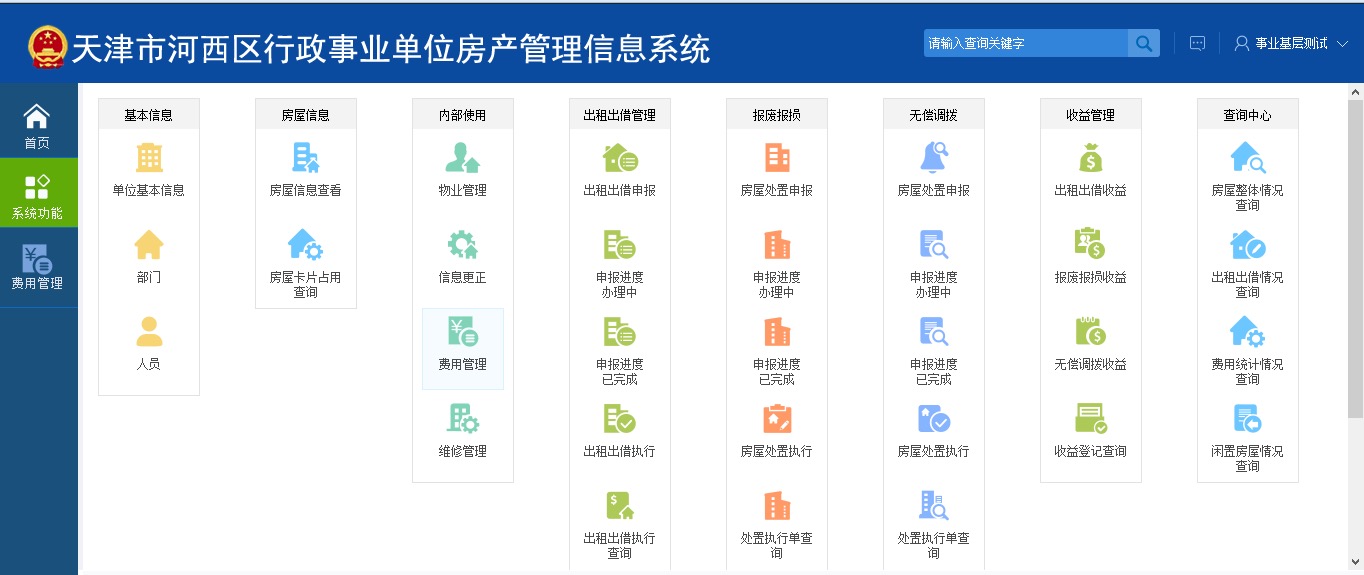Open the 单位基本信息 icon

click(x=149, y=158)
